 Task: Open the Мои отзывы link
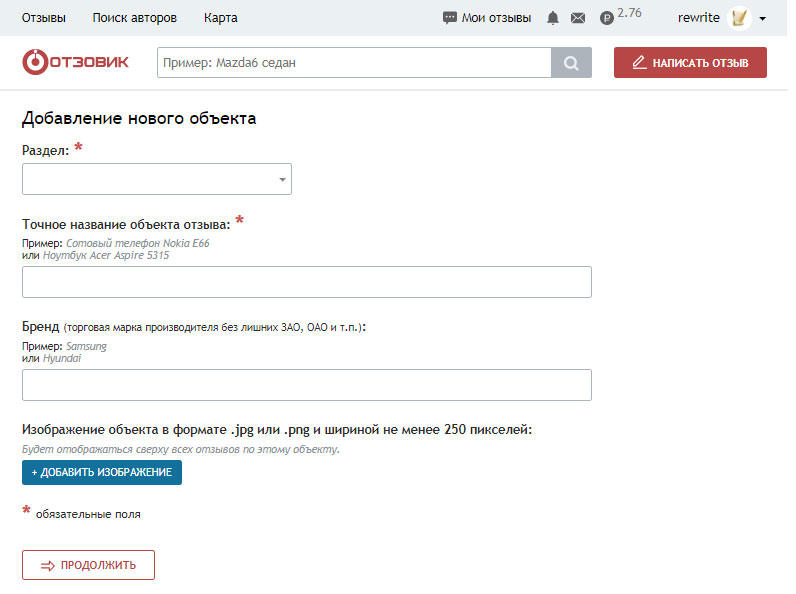[496, 18]
